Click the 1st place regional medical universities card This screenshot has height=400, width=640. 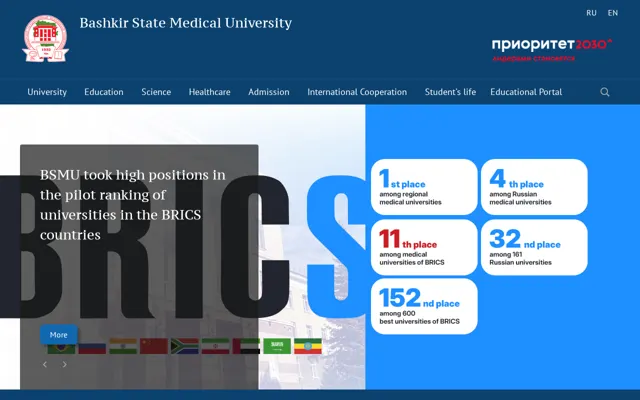[x=424, y=187]
